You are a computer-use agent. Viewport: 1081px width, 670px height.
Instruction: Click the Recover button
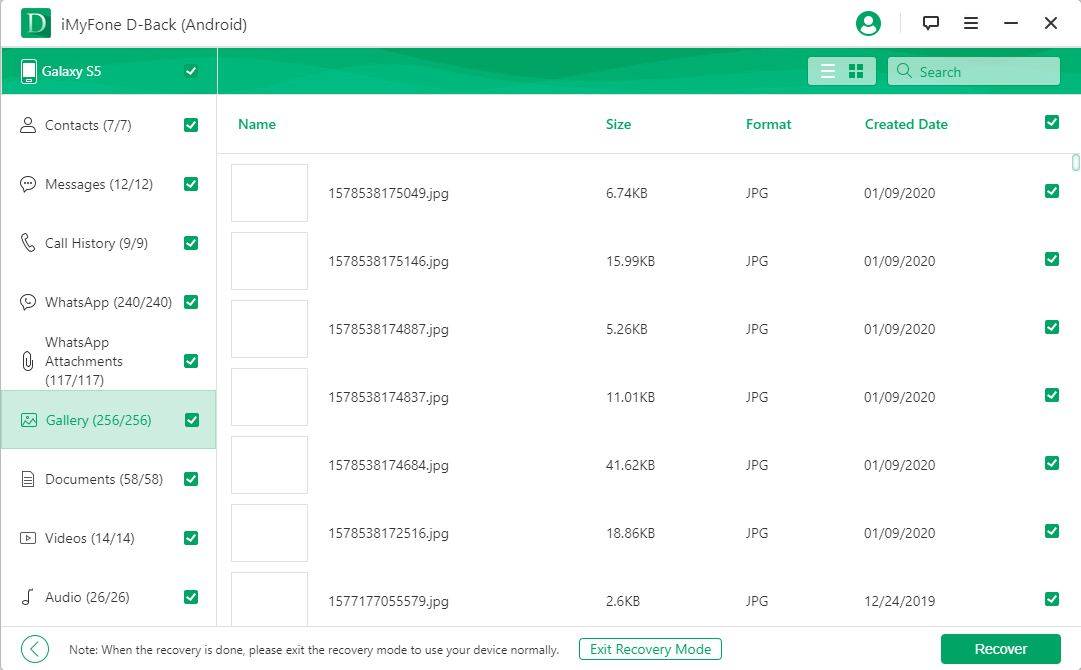coord(1000,649)
